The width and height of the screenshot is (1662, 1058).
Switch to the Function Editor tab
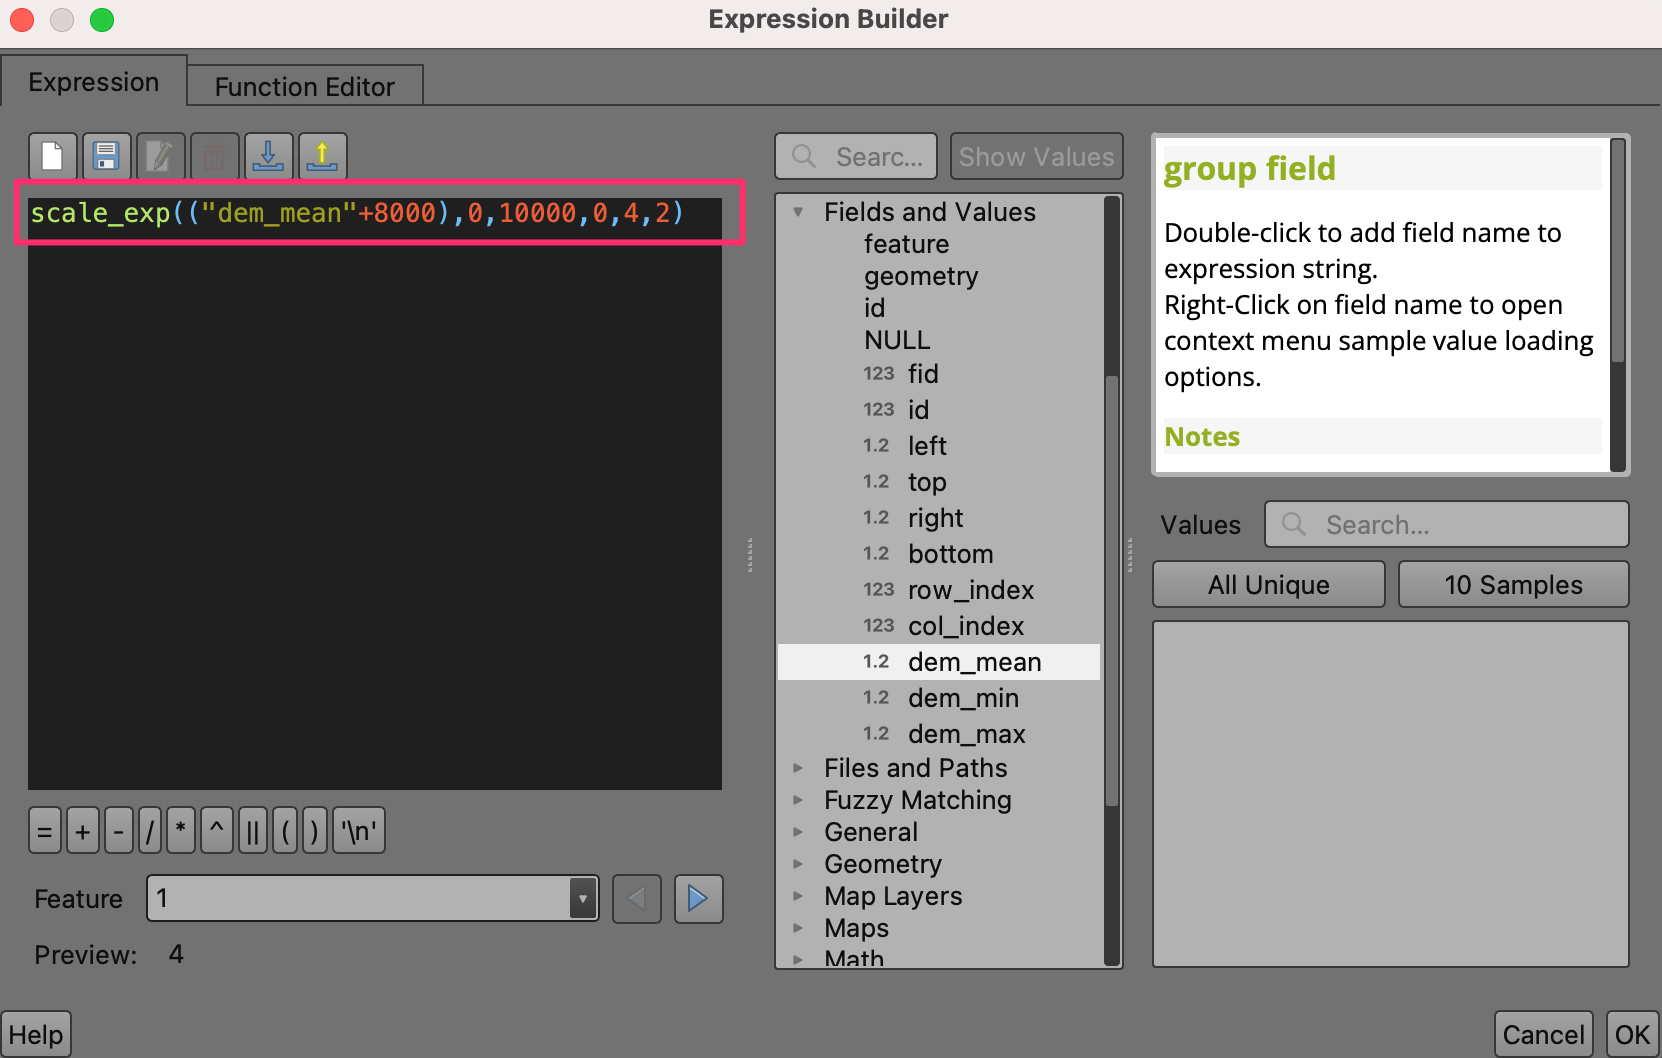click(x=304, y=87)
